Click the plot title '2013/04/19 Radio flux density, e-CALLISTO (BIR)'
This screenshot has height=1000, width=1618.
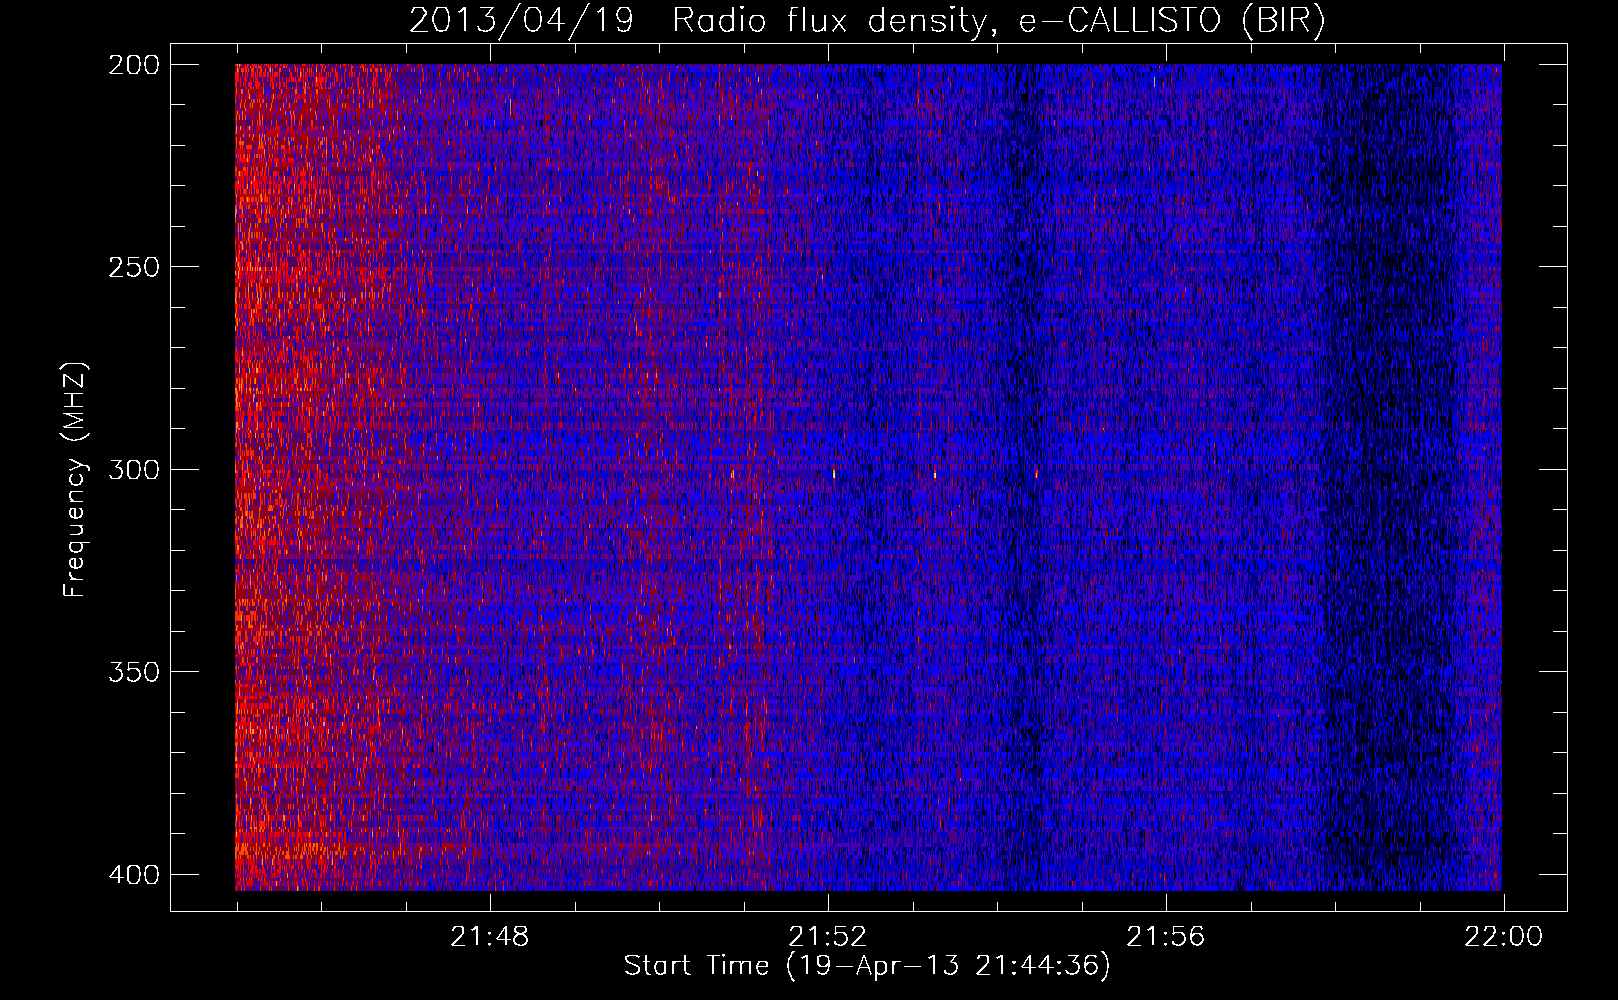pyautogui.click(x=867, y=21)
